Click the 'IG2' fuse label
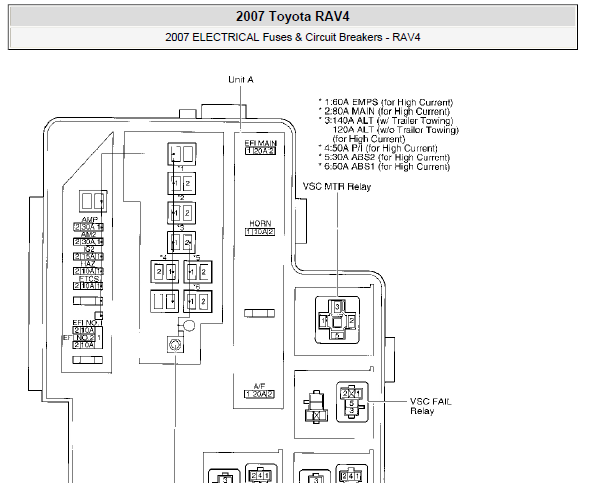 pyautogui.click(x=89, y=249)
